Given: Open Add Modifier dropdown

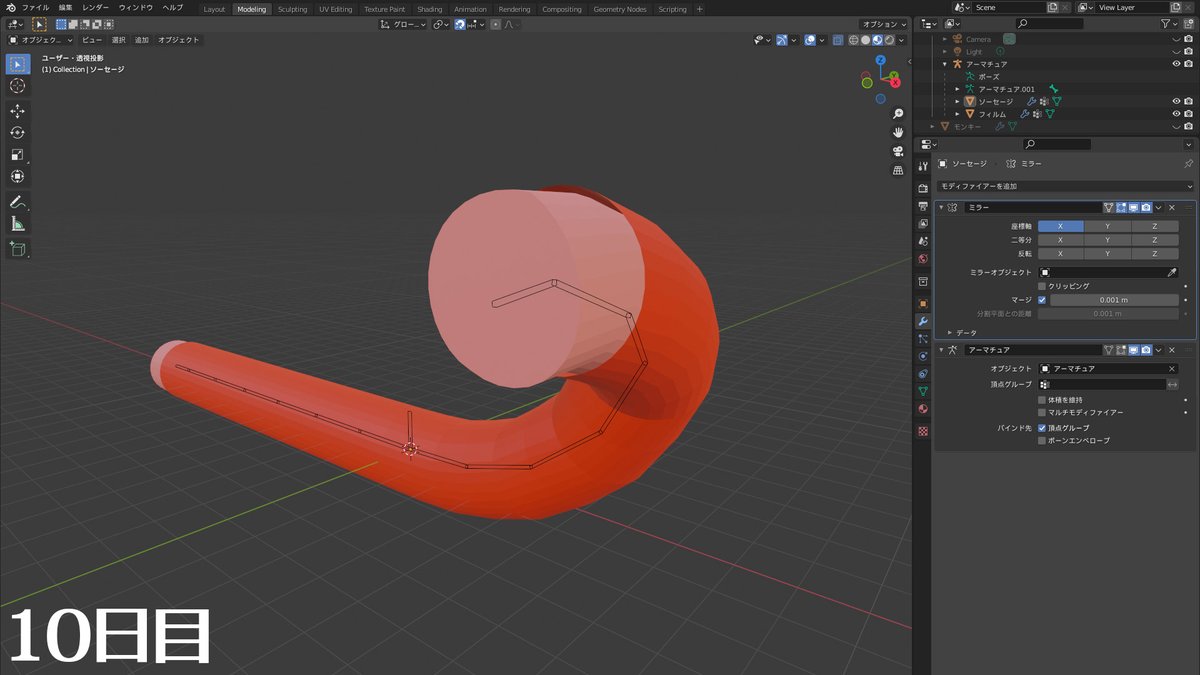Looking at the screenshot, I should pos(1065,186).
